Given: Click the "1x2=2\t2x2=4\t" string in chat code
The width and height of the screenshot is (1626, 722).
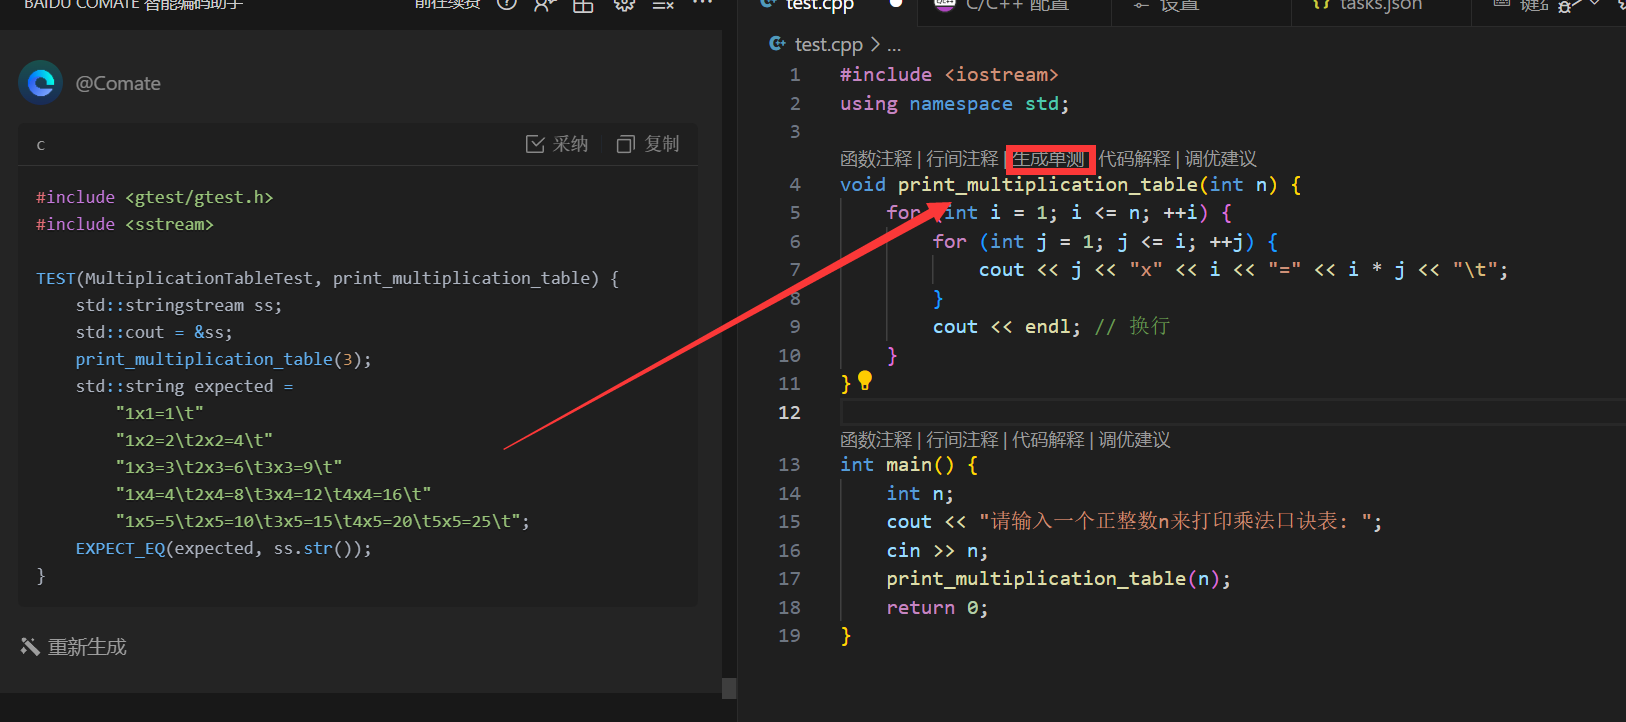Looking at the screenshot, I should point(194,440).
